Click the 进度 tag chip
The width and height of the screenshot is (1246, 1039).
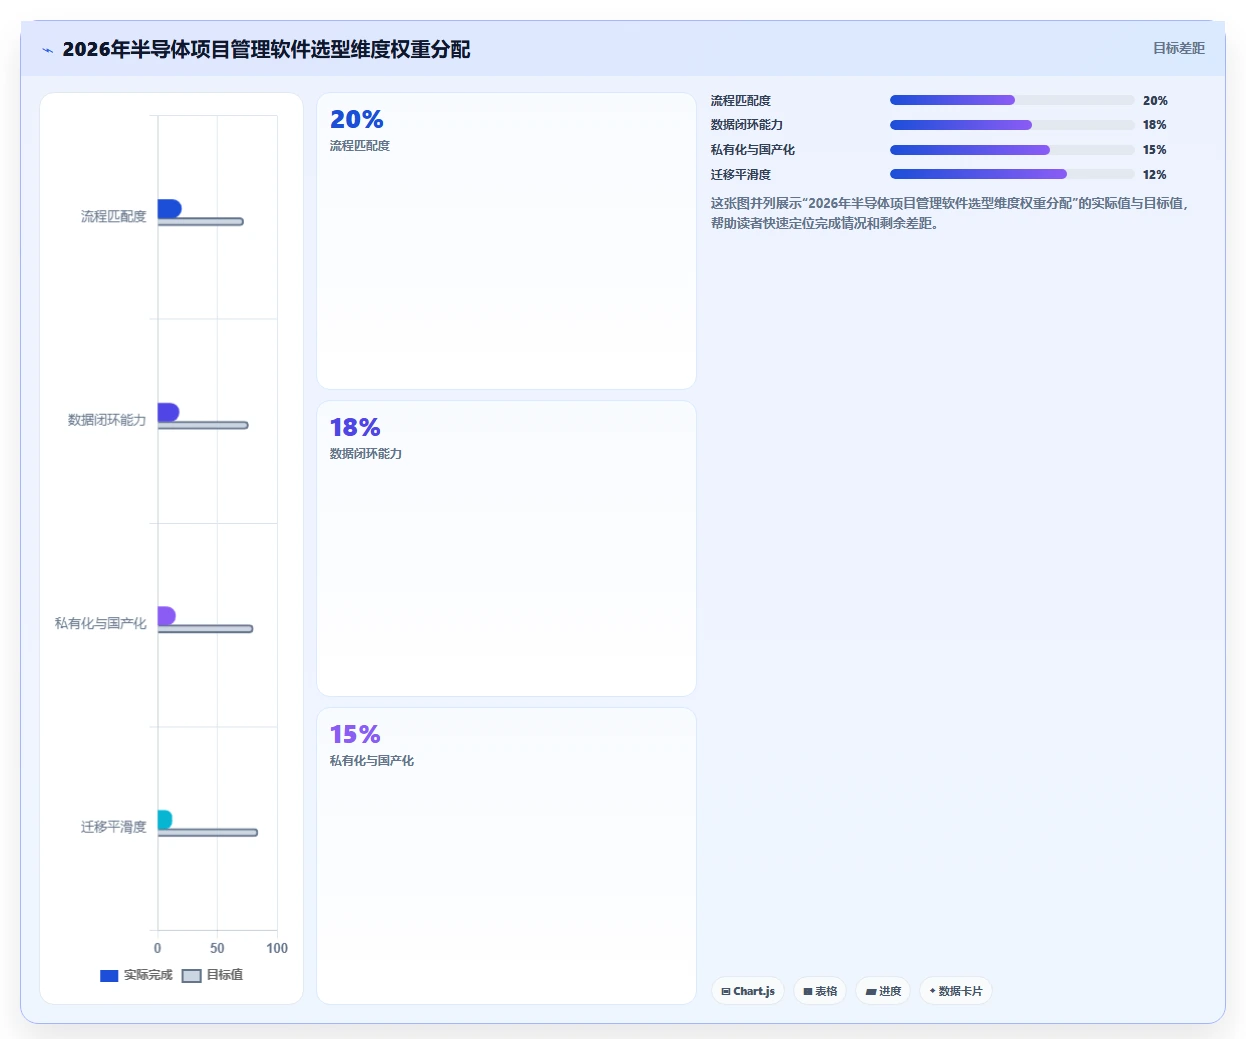883,991
